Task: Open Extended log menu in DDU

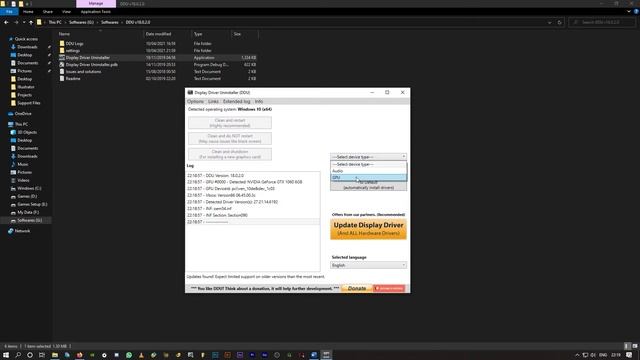Action: pyautogui.click(x=236, y=101)
